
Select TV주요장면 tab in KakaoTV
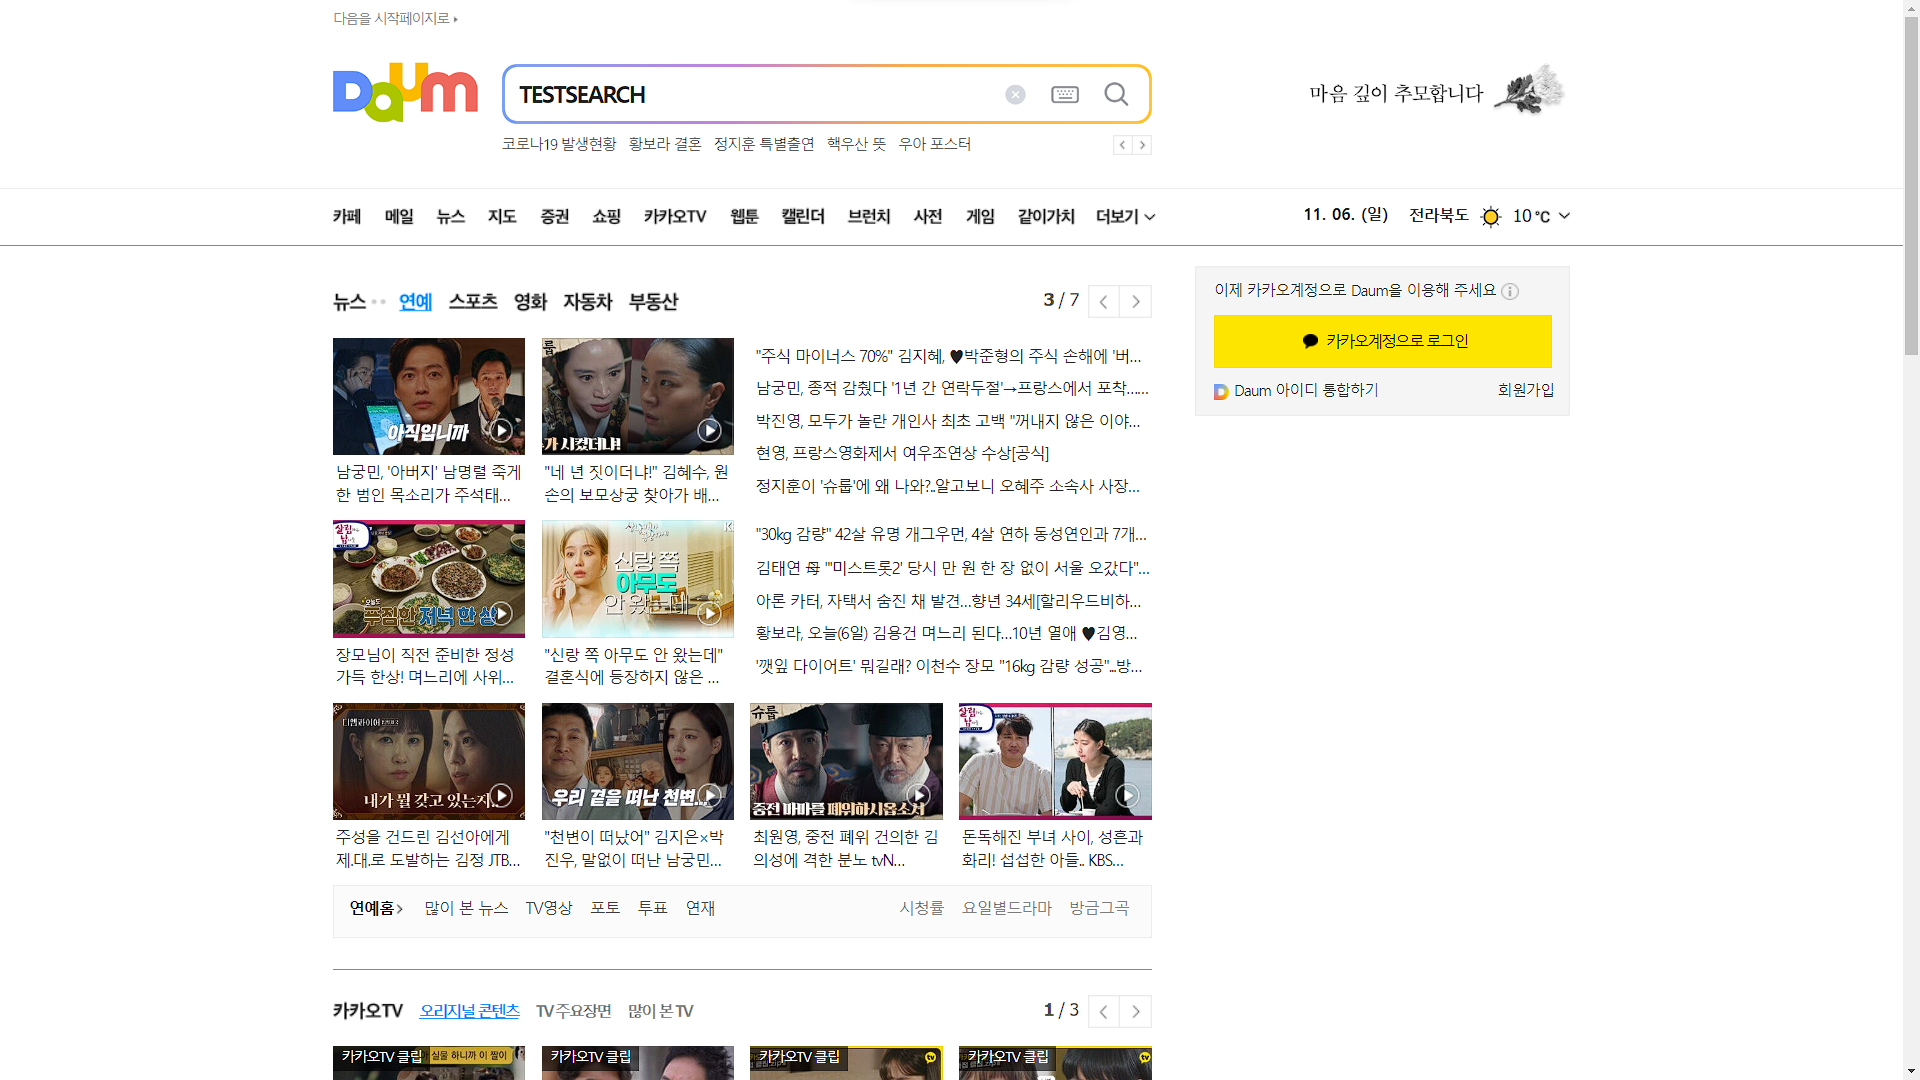(x=573, y=1011)
